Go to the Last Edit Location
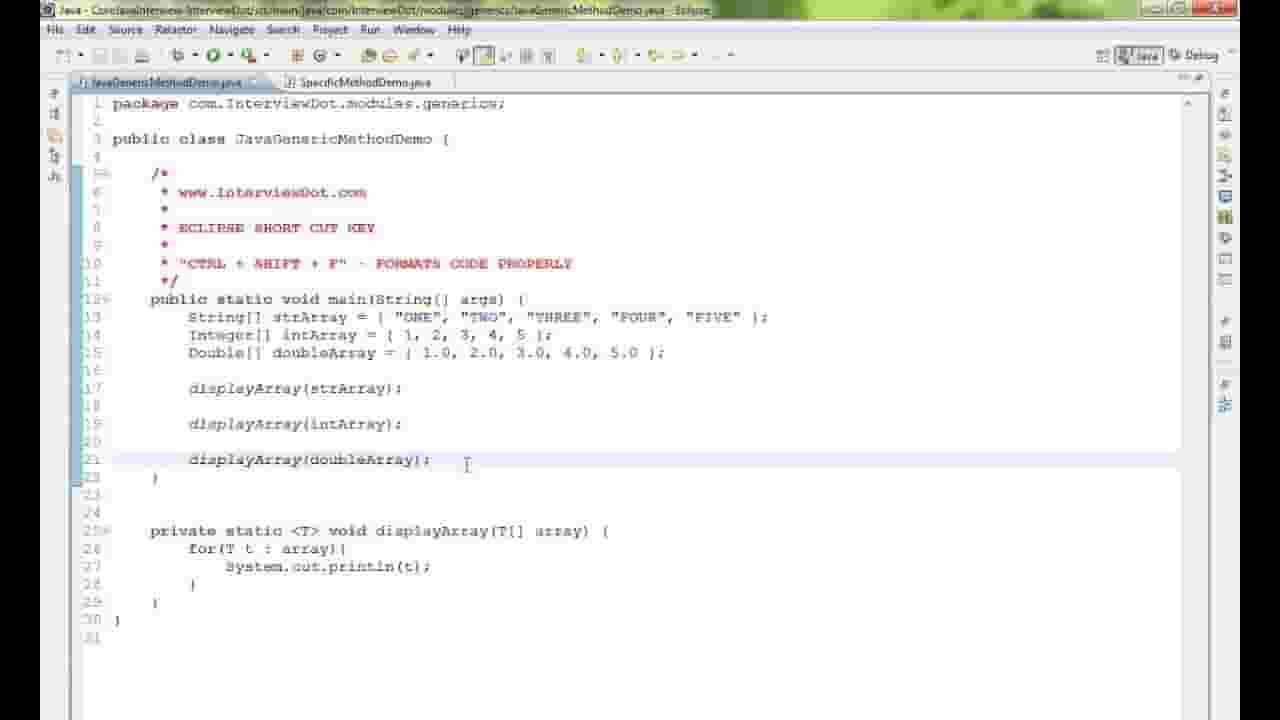Image resolution: width=1280 pixels, height=720 pixels. coord(654,56)
